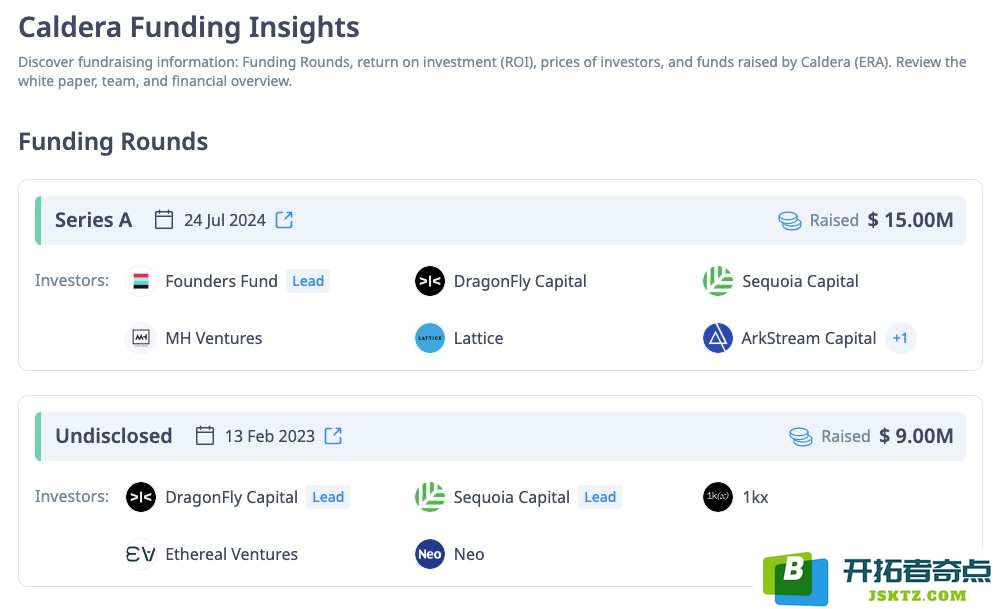This screenshot has width=1003, height=609.
Task: Click the 1kx logo icon
Action: coord(718,497)
